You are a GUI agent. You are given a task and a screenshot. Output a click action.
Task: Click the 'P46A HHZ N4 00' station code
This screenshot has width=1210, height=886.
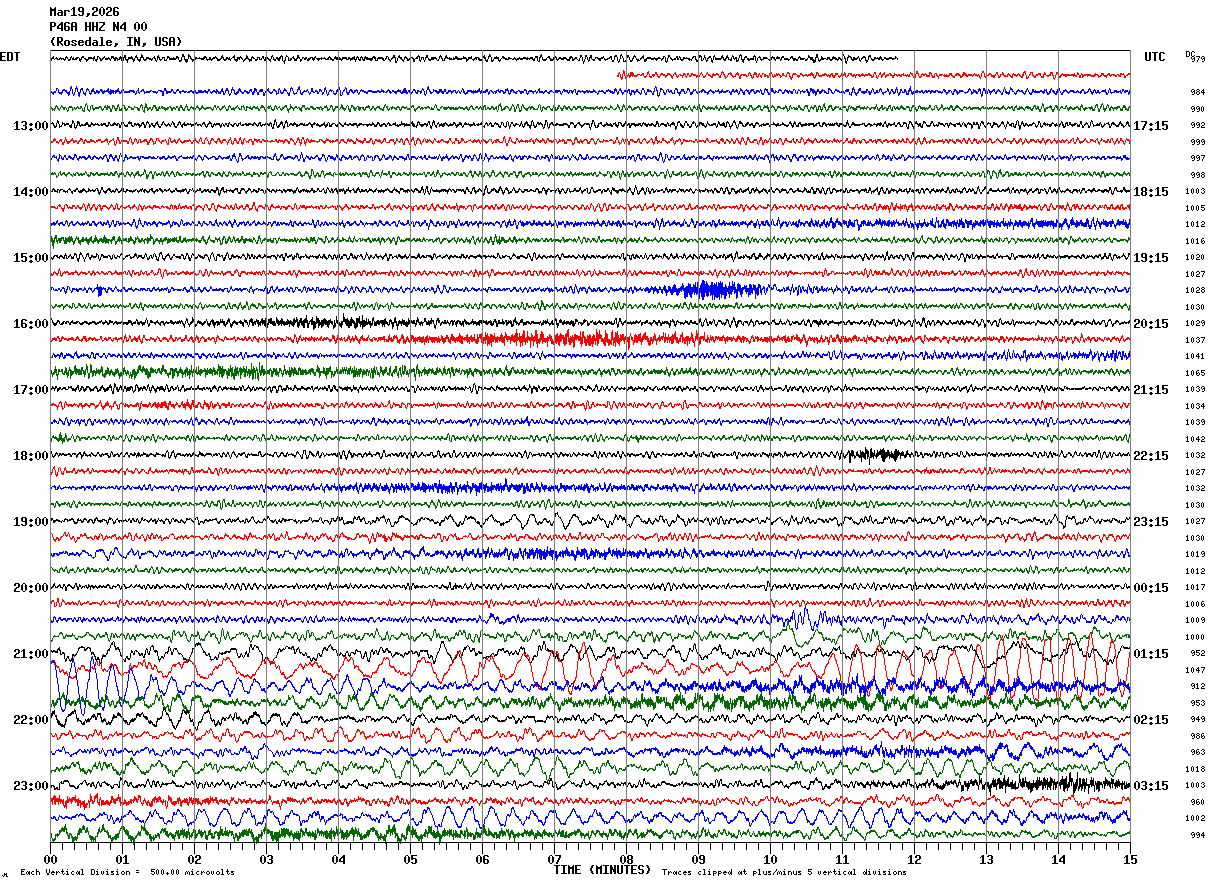click(98, 27)
